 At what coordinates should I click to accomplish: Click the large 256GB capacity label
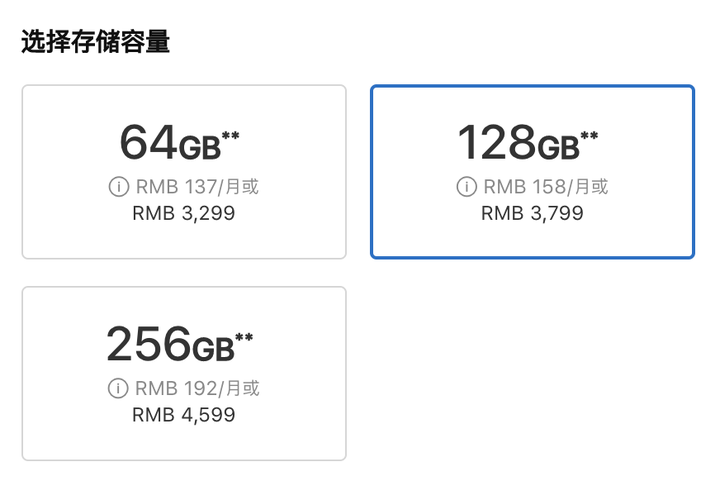pyautogui.click(x=170, y=346)
